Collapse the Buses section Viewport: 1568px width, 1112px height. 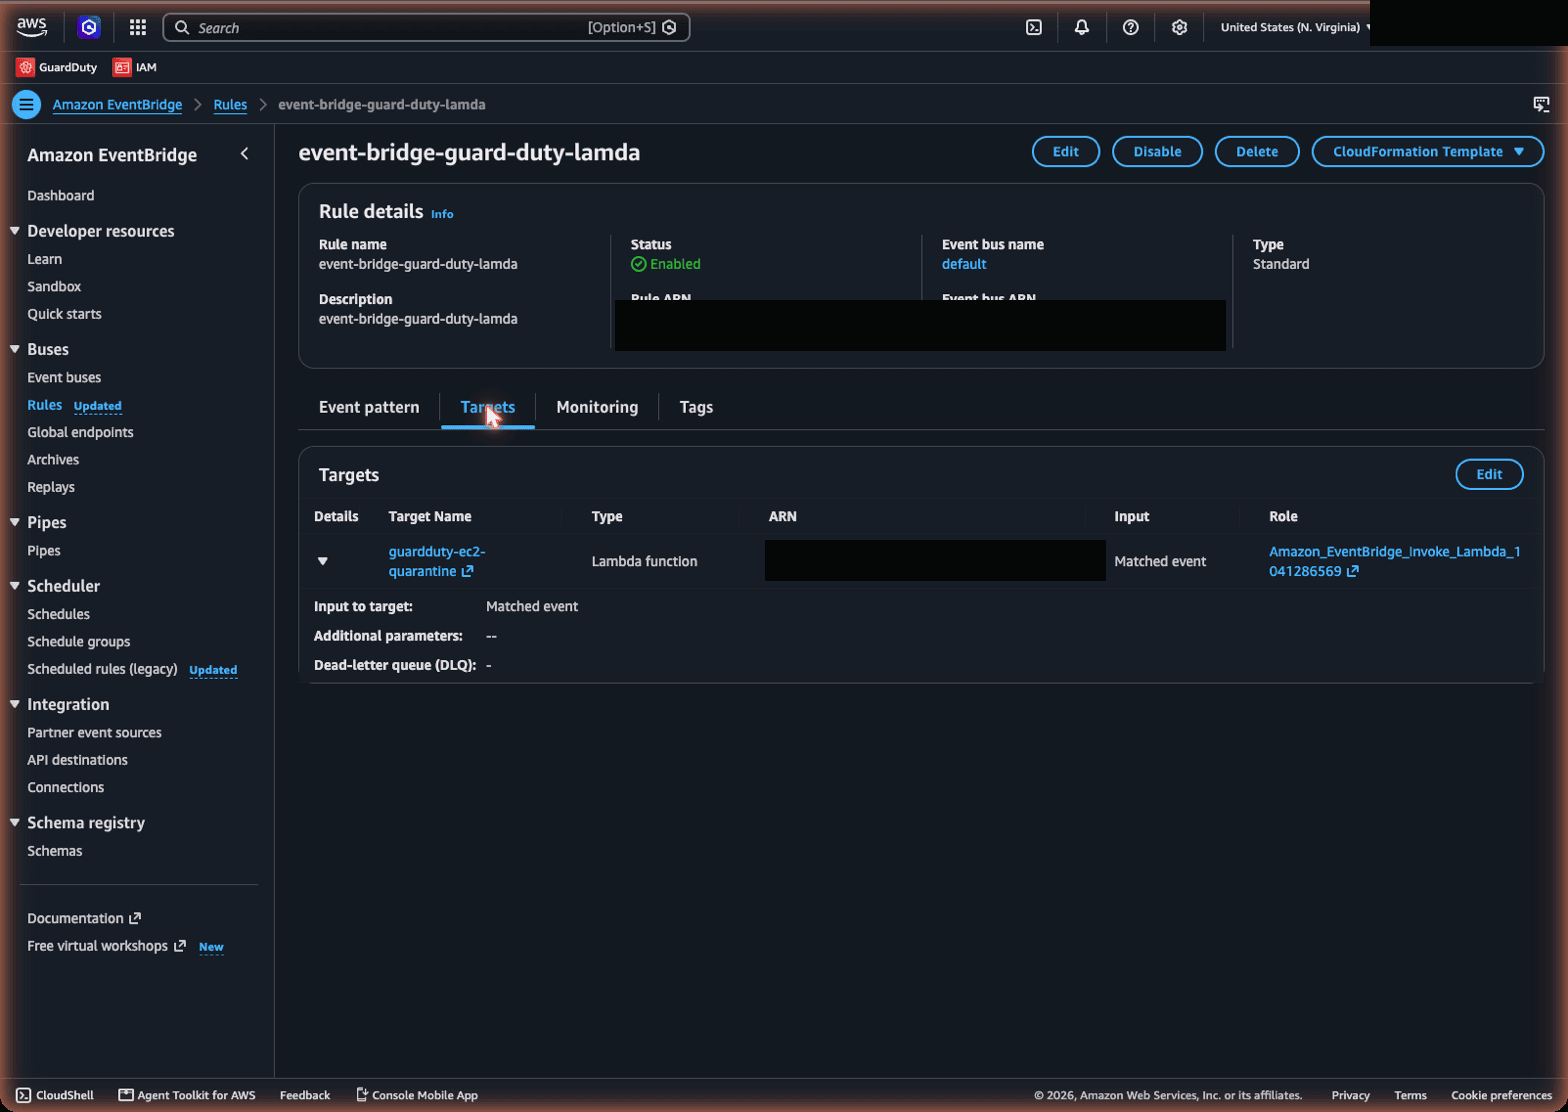[x=15, y=349]
